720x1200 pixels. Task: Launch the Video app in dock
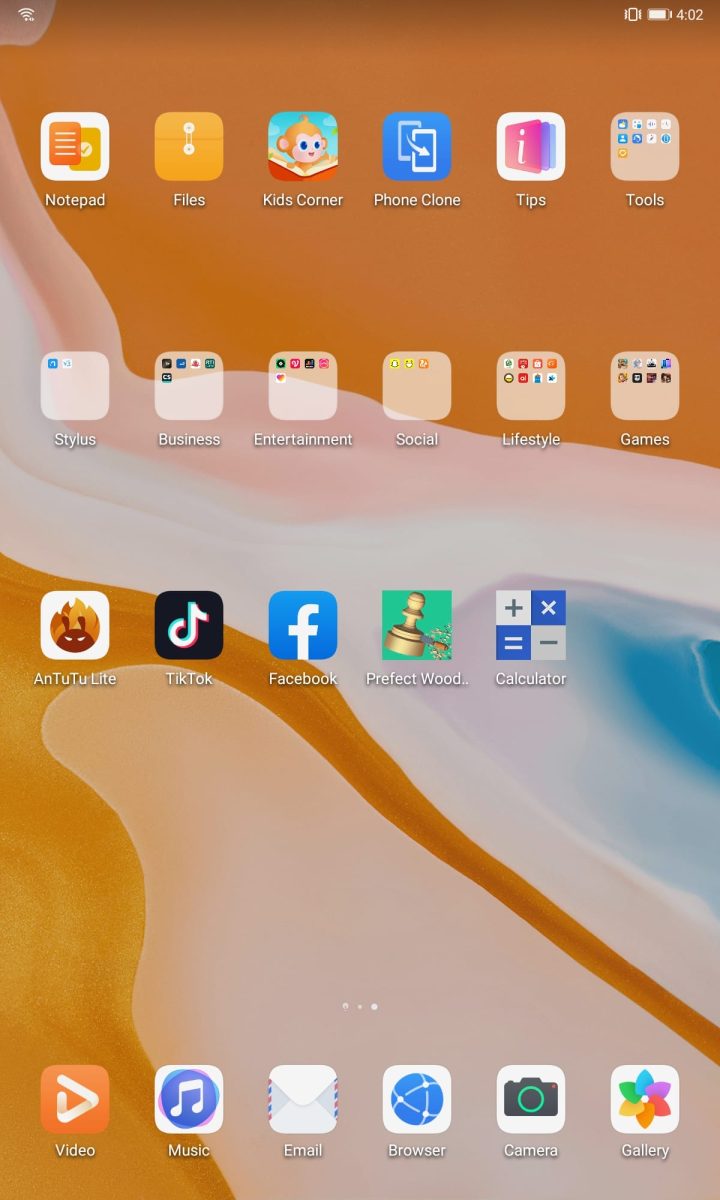point(75,1099)
